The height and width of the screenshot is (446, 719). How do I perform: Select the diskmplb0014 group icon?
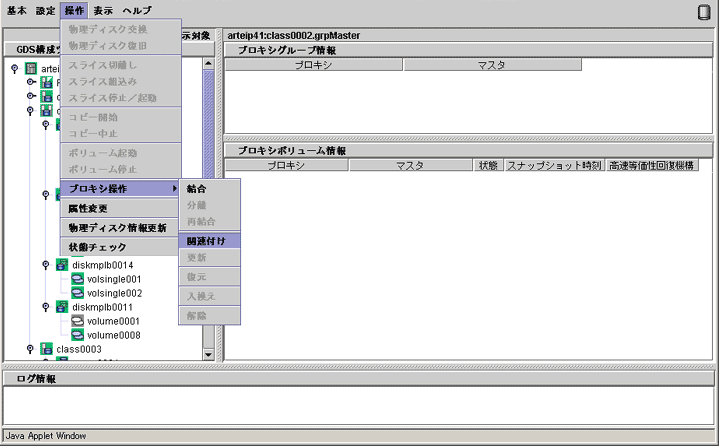click(62, 265)
